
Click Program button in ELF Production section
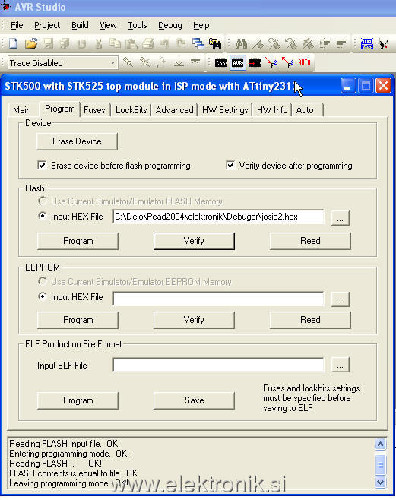coord(78,400)
